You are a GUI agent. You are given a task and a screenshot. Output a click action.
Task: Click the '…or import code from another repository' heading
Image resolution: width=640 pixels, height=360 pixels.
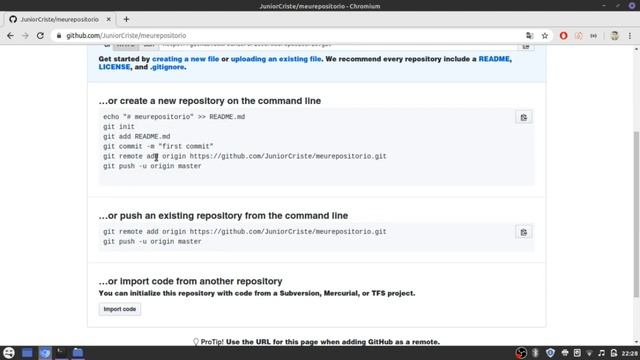click(x=190, y=281)
